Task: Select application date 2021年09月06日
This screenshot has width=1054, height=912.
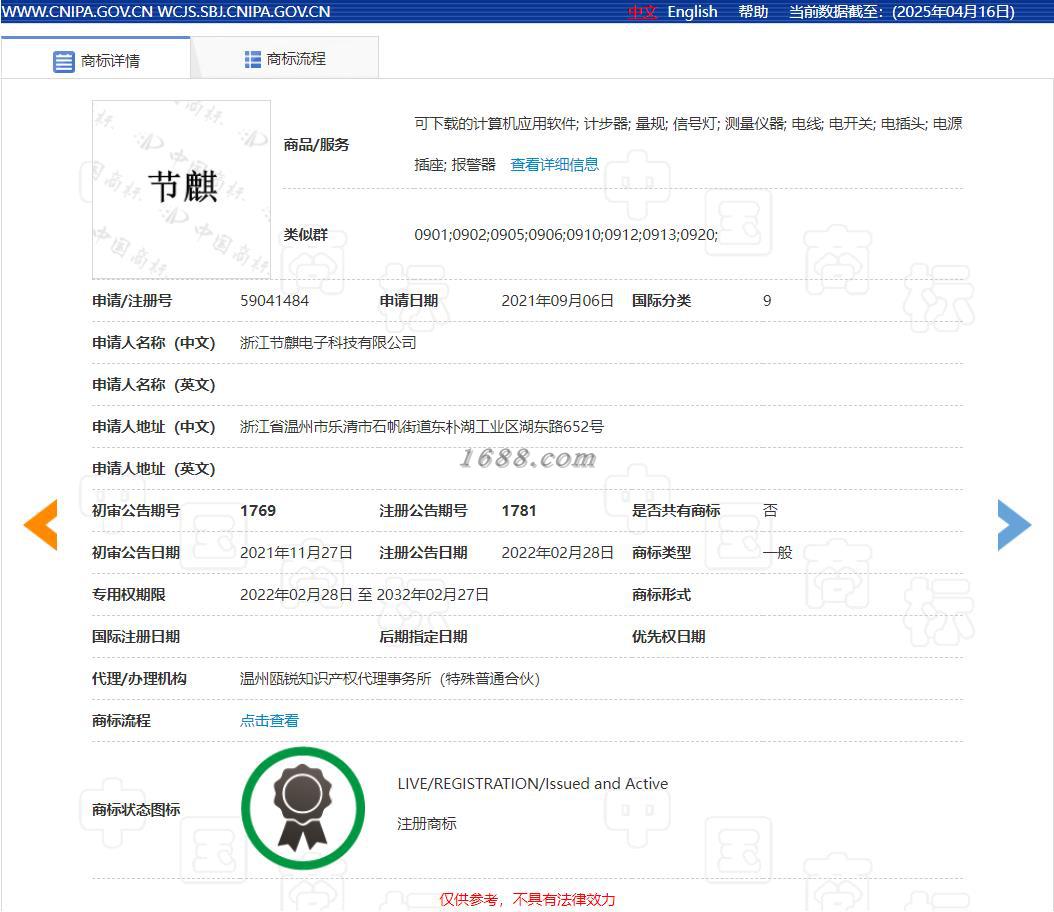Action: click(x=557, y=300)
